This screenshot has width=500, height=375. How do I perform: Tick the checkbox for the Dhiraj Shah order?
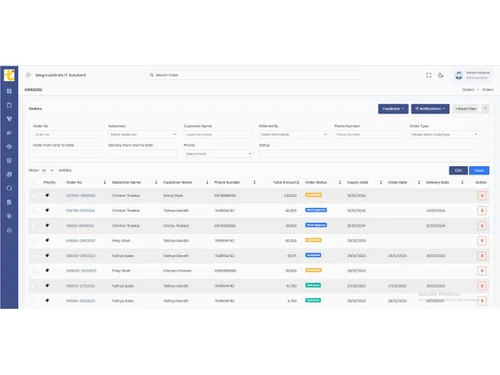(x=33, y=196)
